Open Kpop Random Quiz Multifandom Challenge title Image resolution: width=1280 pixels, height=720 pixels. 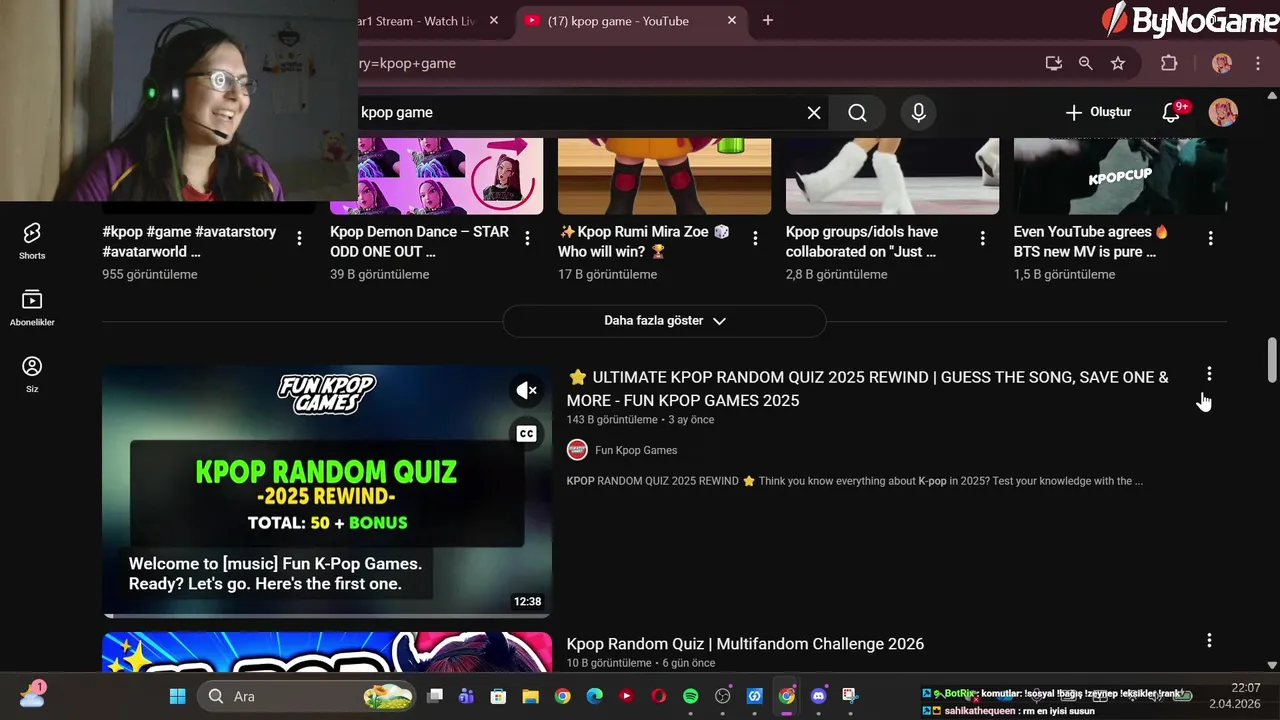coord(745,644)
